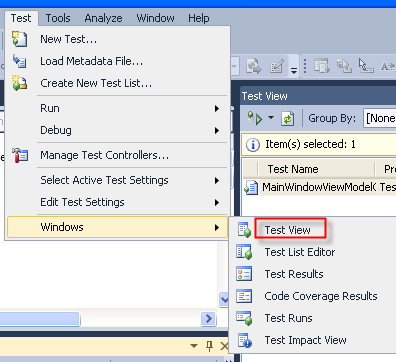Viewport: 396px width, 362px height.
Task: Click the Test List Editor icon
Action: point(244,252)
